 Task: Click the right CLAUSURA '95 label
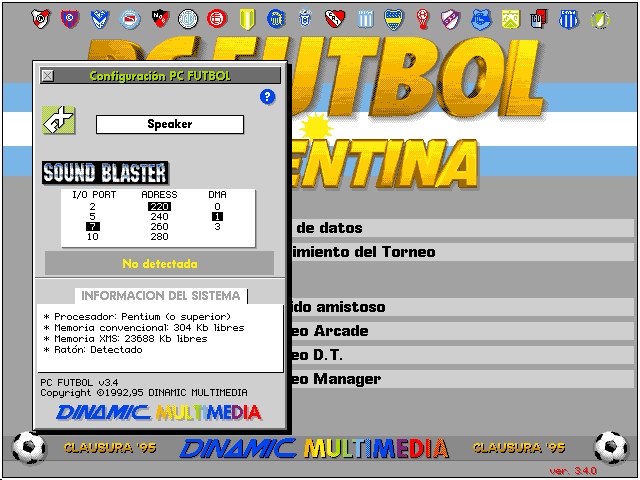519,448
